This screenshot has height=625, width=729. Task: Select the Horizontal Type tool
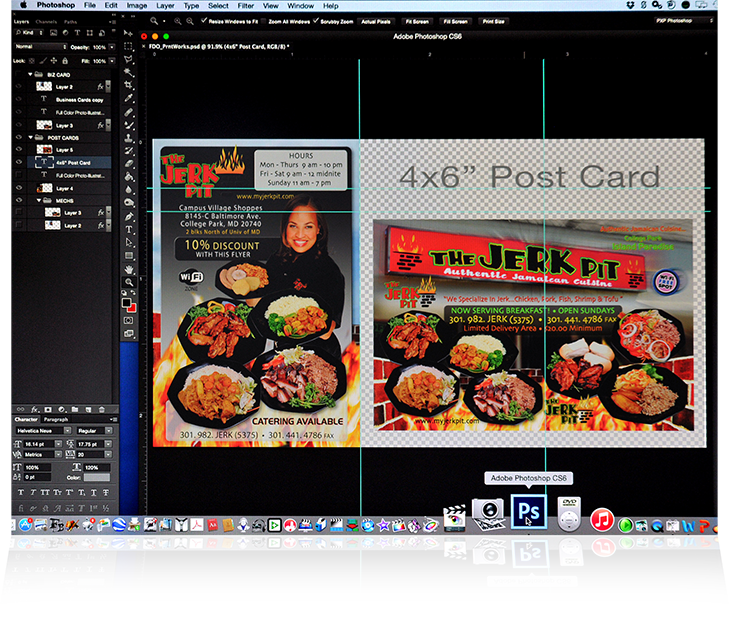pyautogui.click(x=129, y=230)
